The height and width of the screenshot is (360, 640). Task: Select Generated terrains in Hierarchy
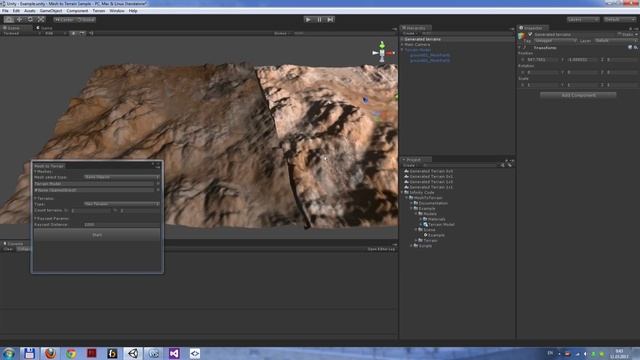[x=422, y=39]
